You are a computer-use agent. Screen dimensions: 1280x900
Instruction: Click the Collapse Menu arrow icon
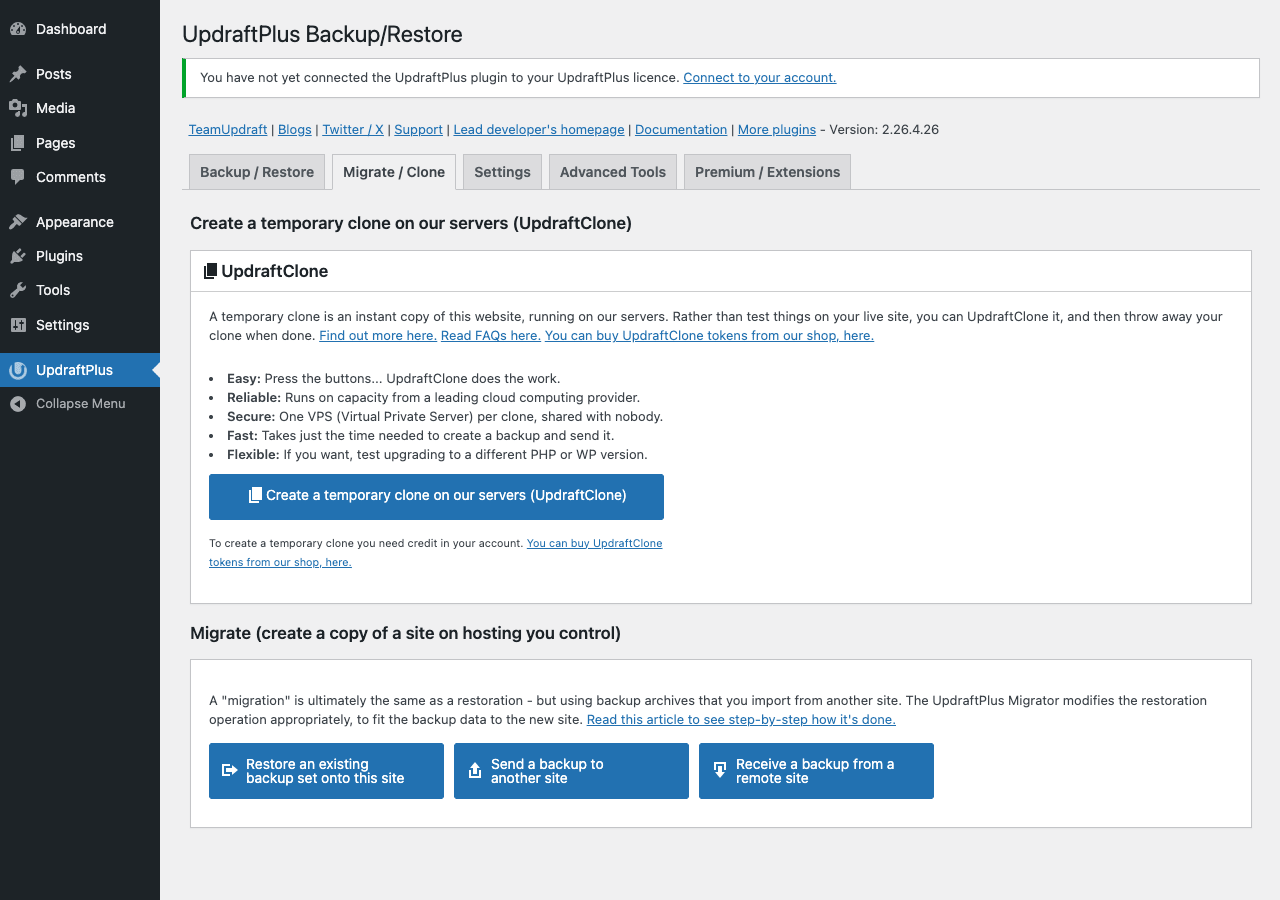click(x=18, y=404)
